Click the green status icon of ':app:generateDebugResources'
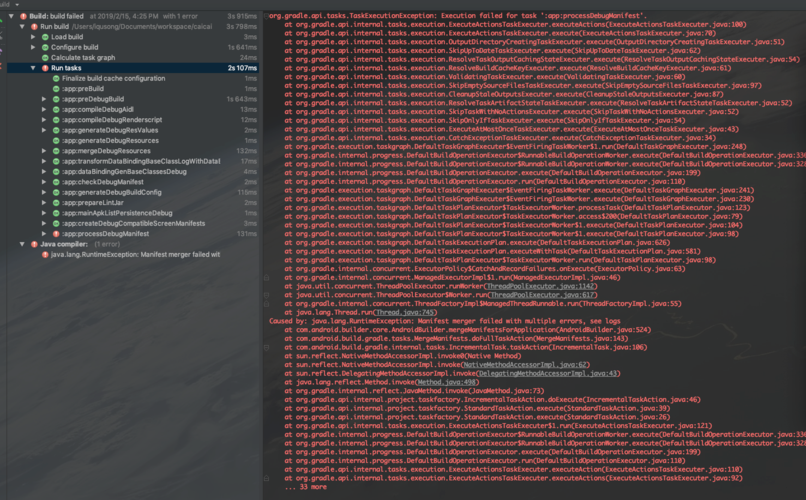The image size is (806, 500). [x=56, y=140]
